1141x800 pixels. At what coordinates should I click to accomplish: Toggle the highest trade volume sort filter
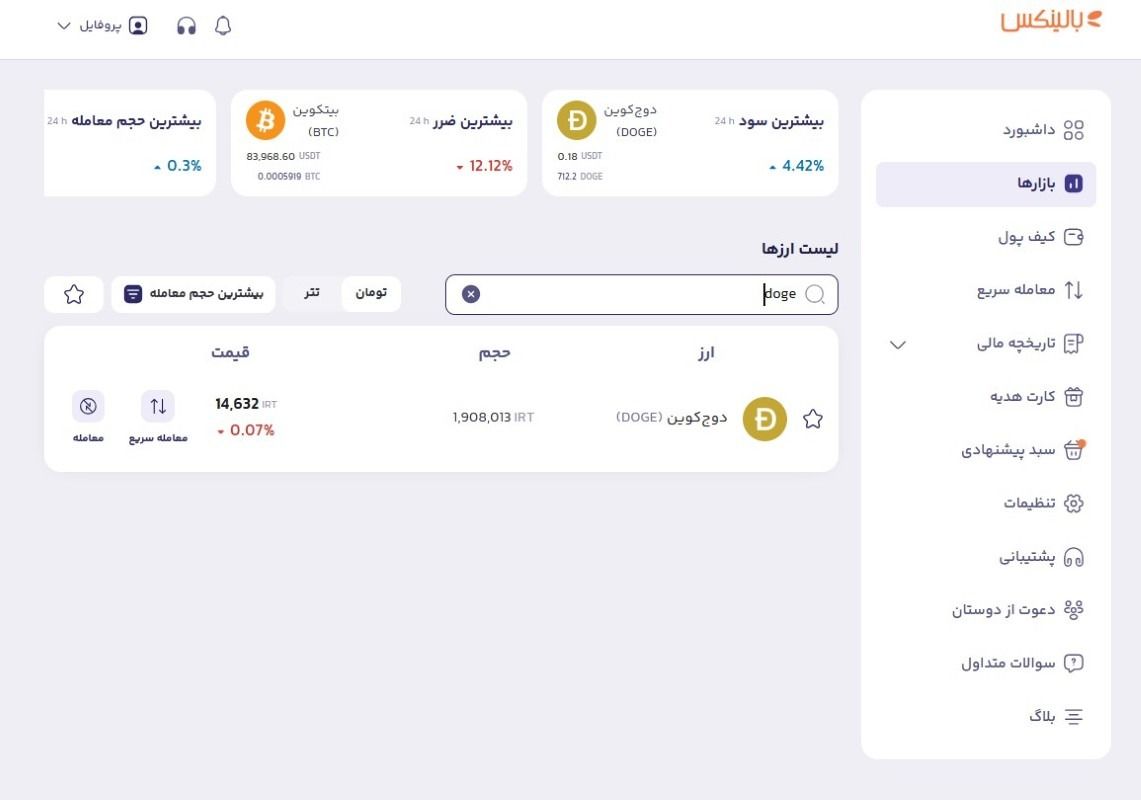pyautogui.click(x=194, y=294)
